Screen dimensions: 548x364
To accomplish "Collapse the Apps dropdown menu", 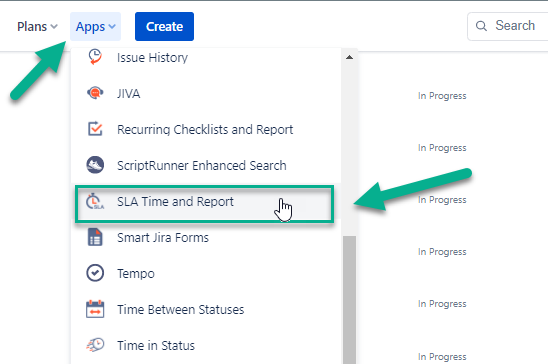I will tap(95, 27).
